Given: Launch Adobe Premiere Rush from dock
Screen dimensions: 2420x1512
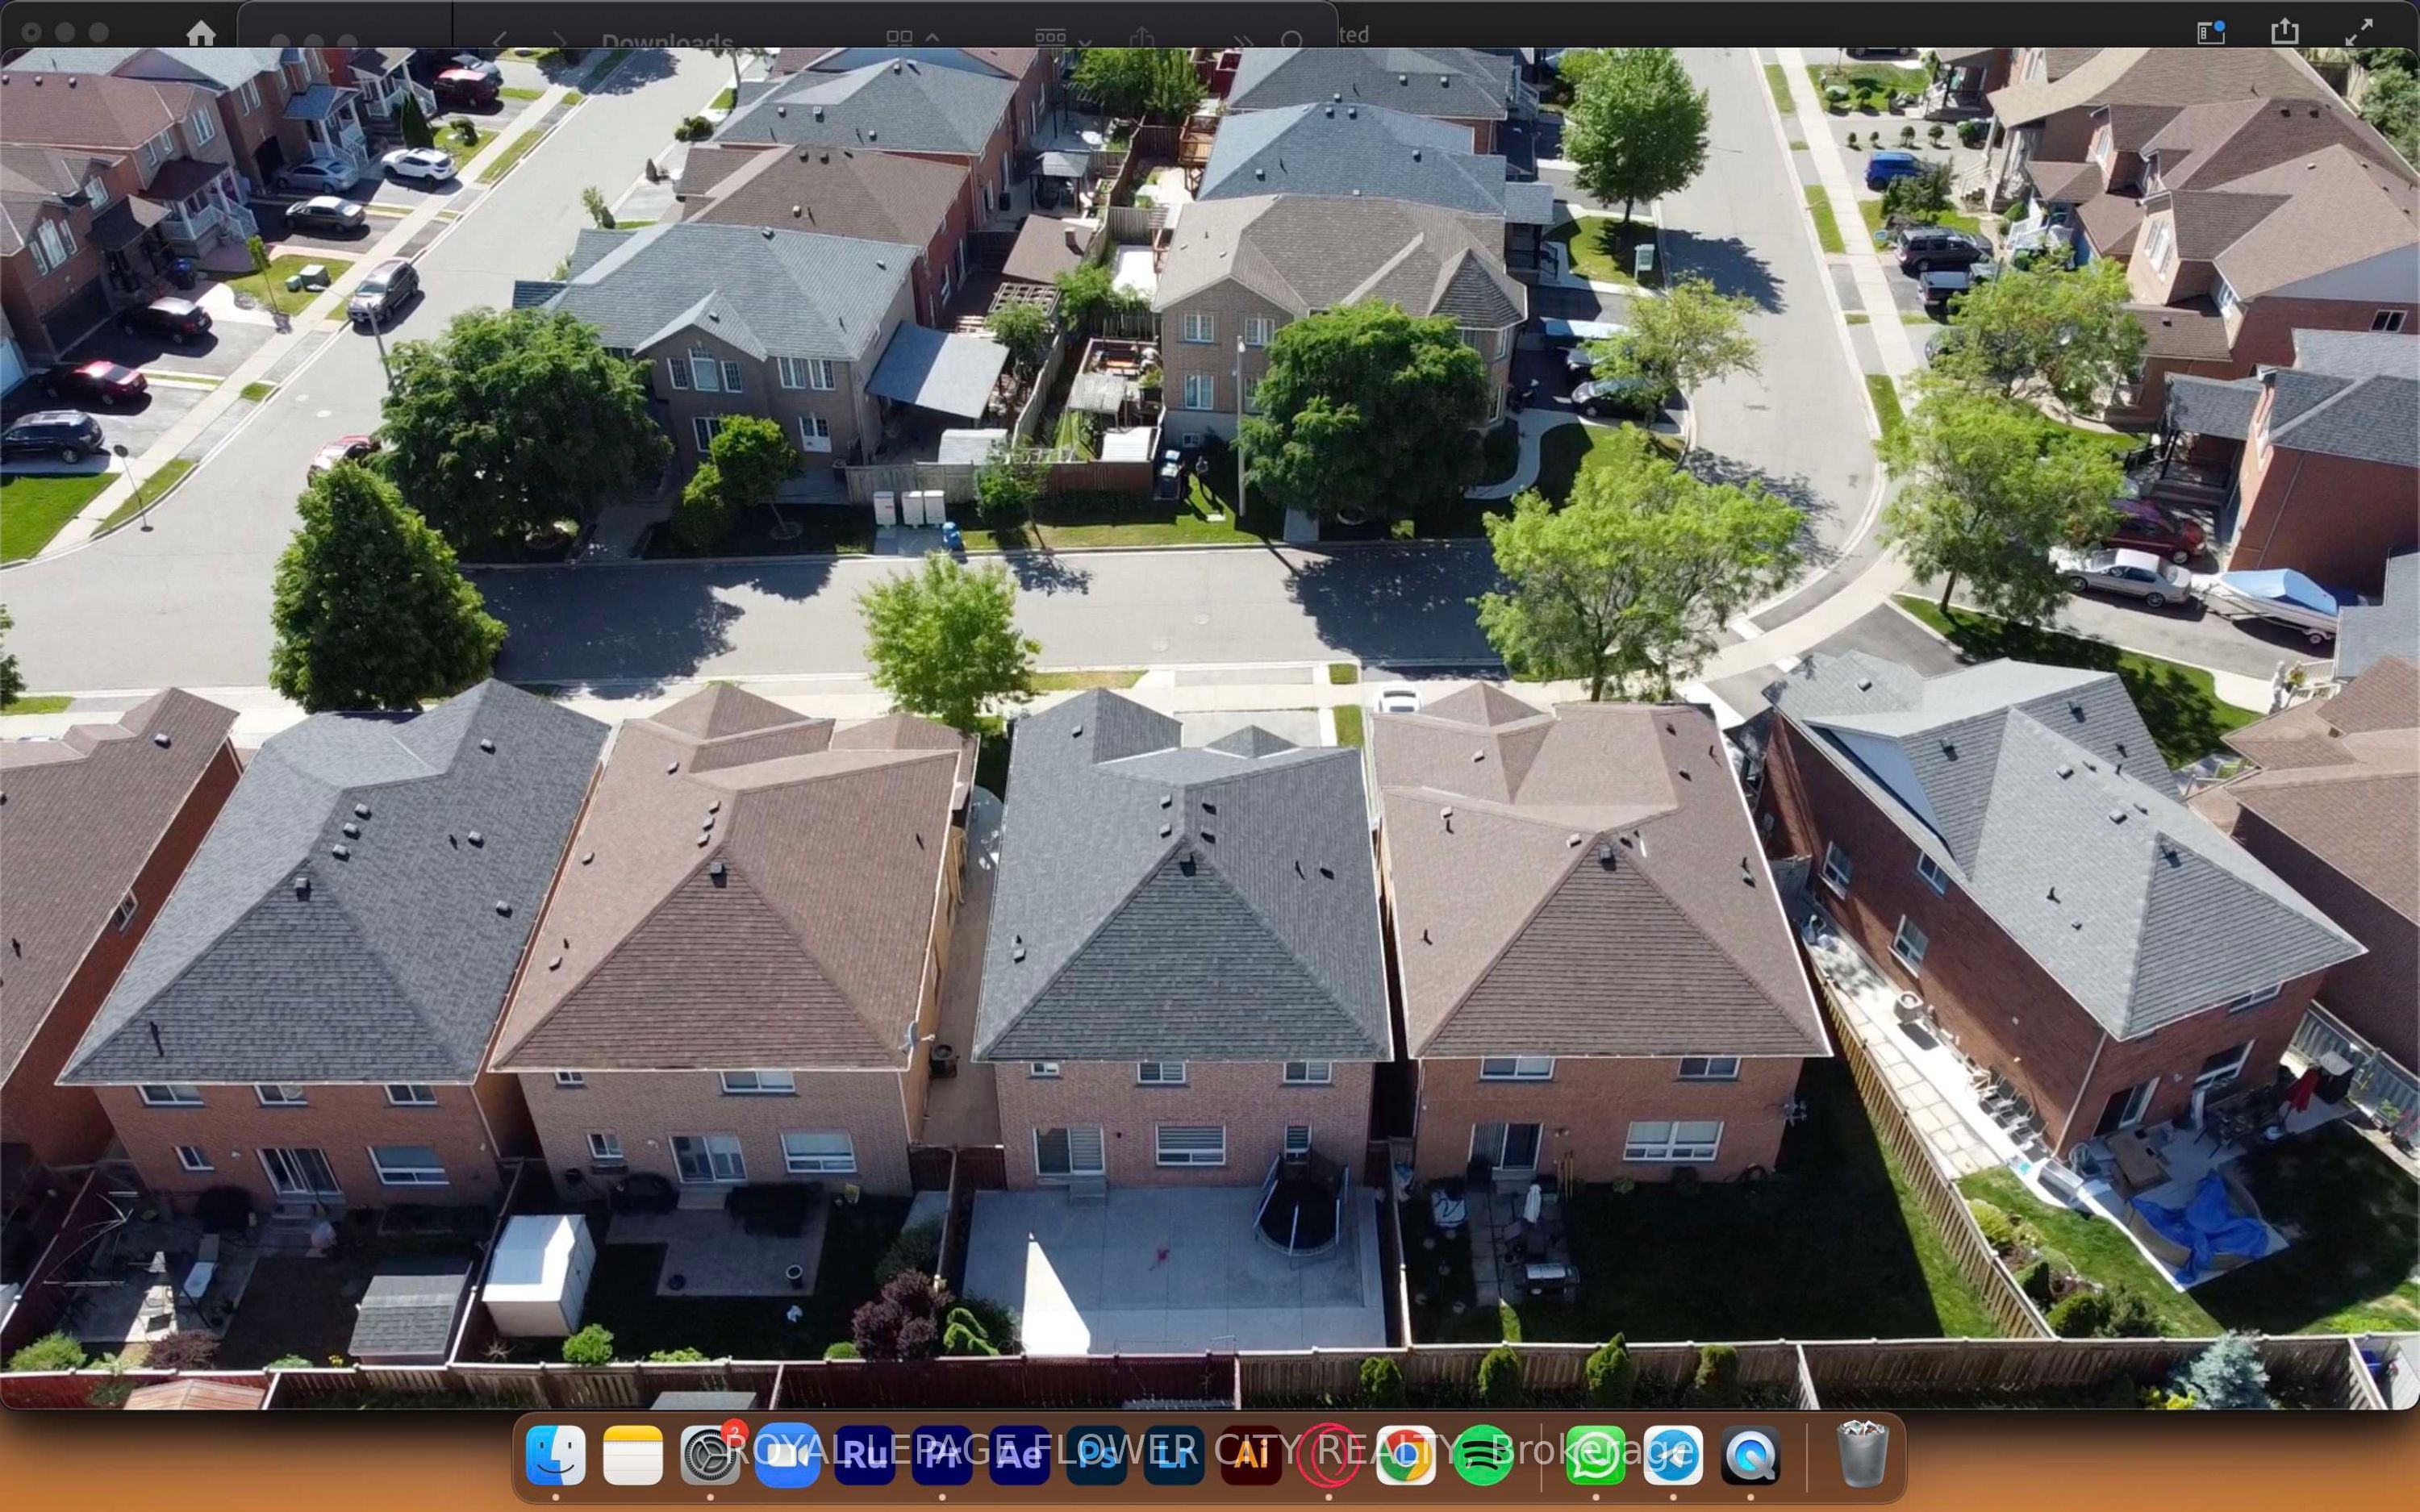Looking at the screenshot, I should 865,1455.
